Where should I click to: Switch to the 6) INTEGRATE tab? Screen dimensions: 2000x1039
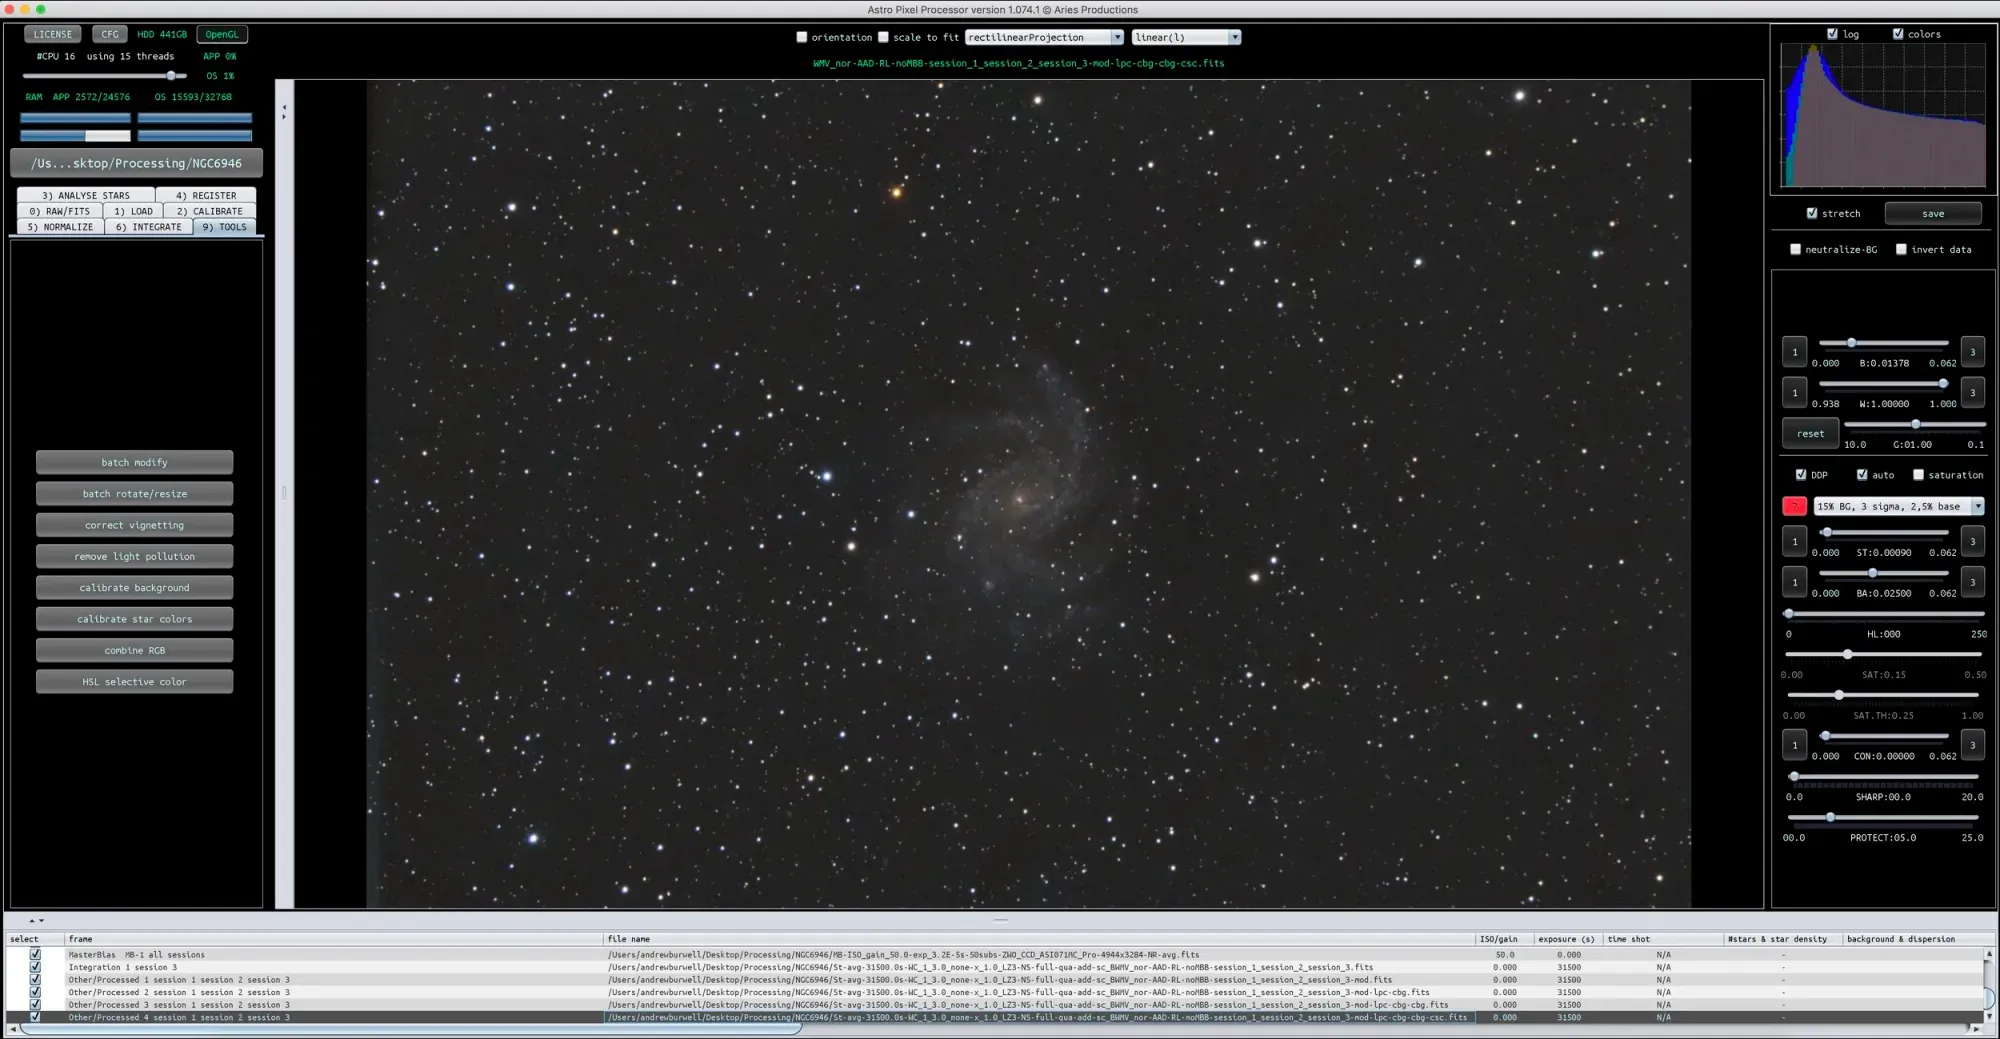[148, 227]
